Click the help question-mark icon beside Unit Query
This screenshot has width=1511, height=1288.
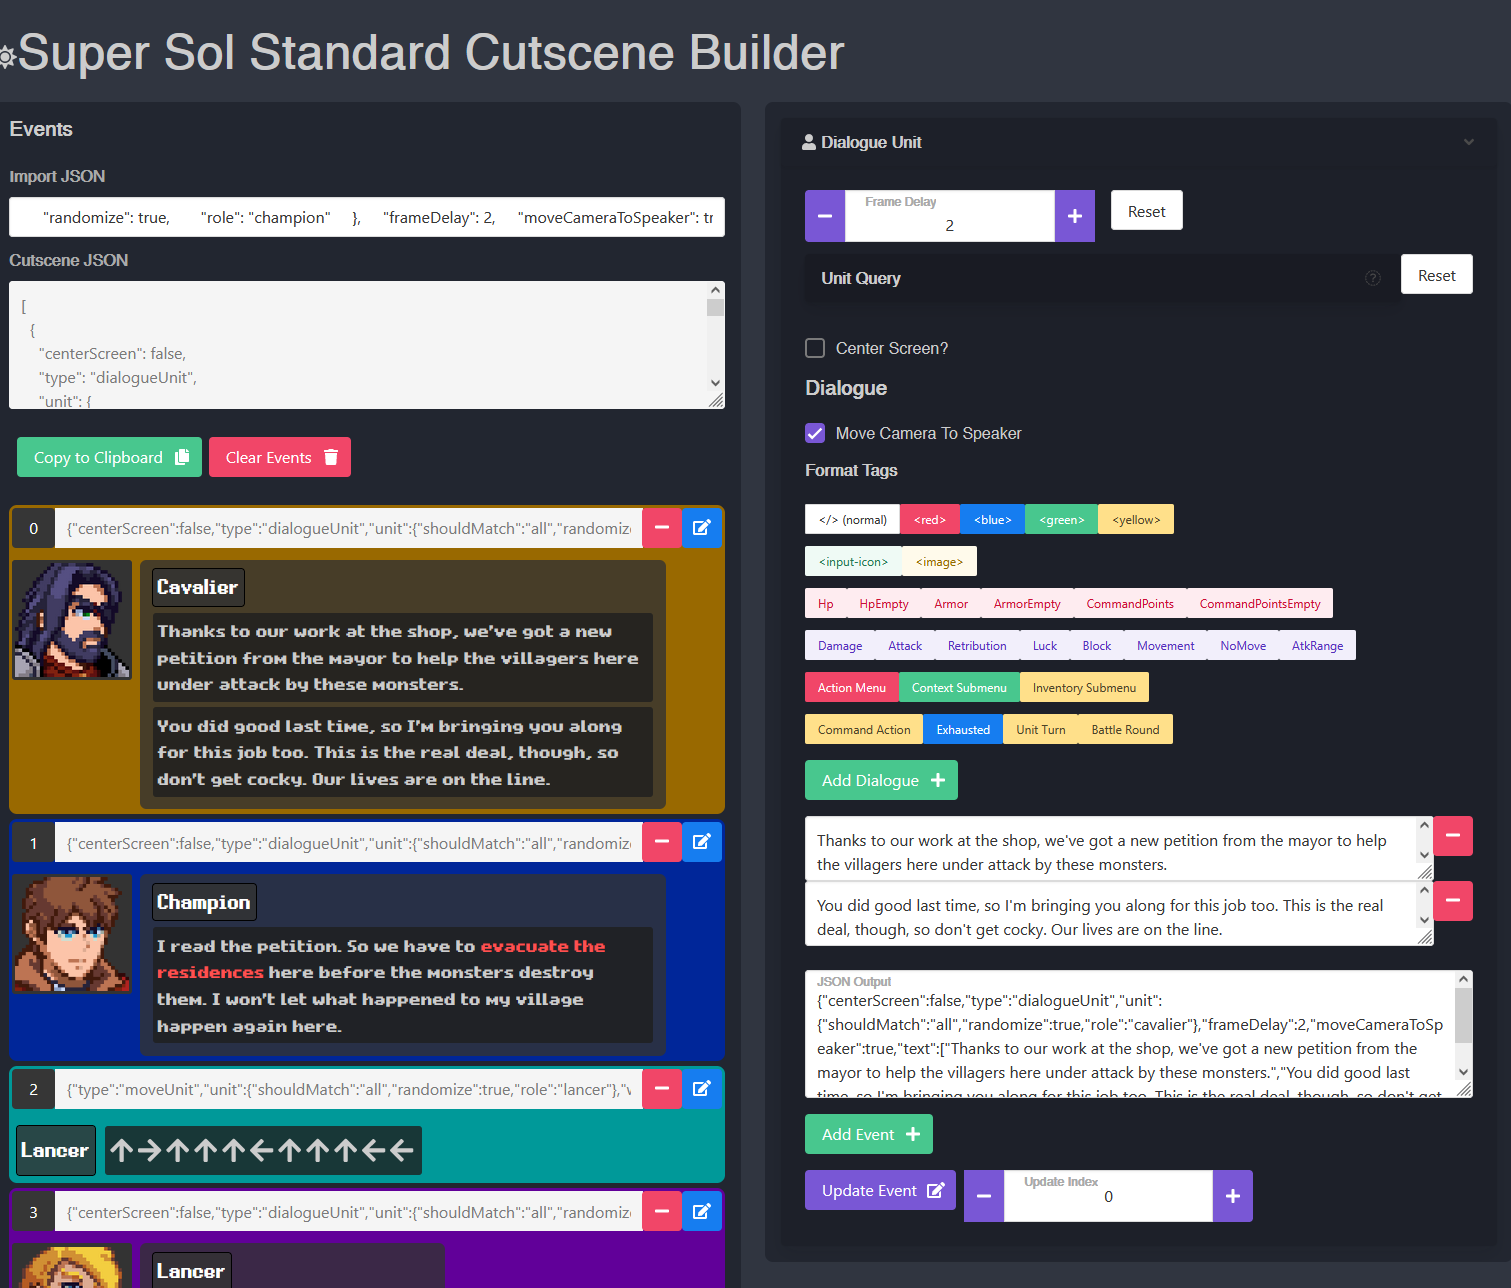[x=1373, y=279]
